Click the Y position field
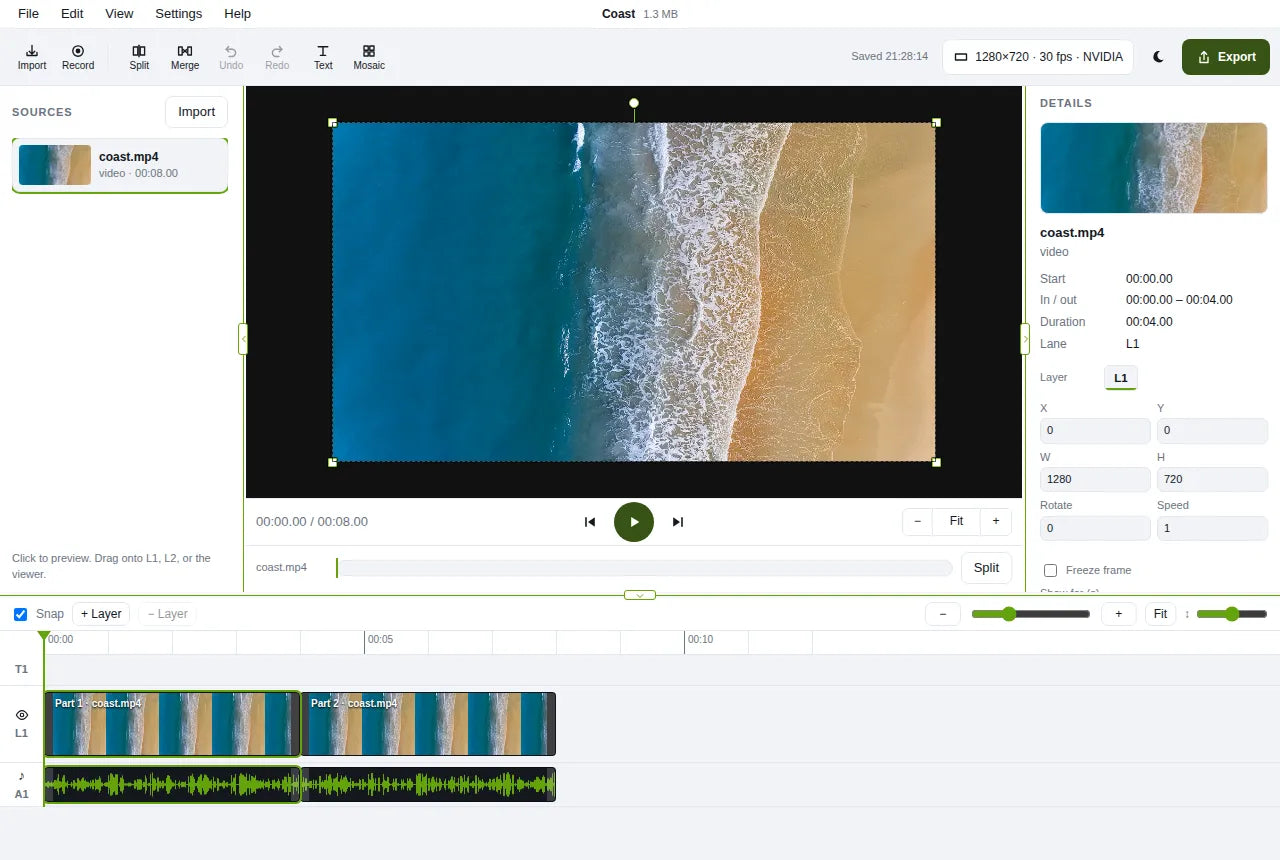 1212,431
